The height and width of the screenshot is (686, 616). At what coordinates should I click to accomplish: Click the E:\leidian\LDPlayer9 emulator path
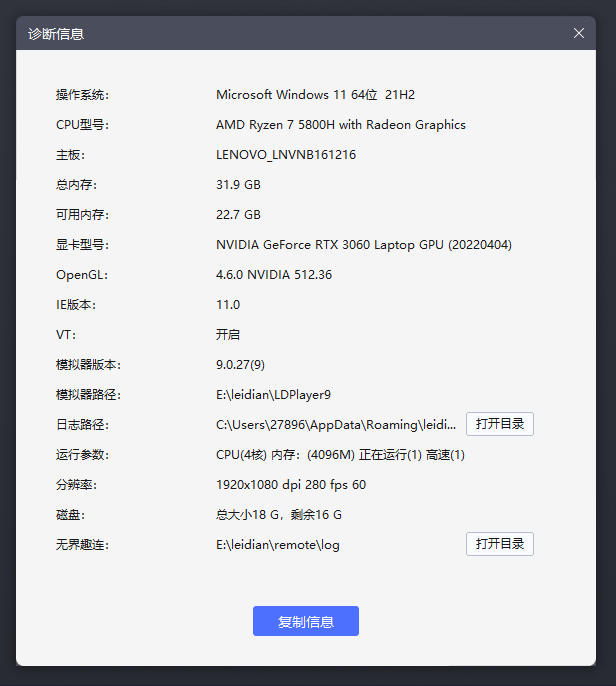pos(273,395)
